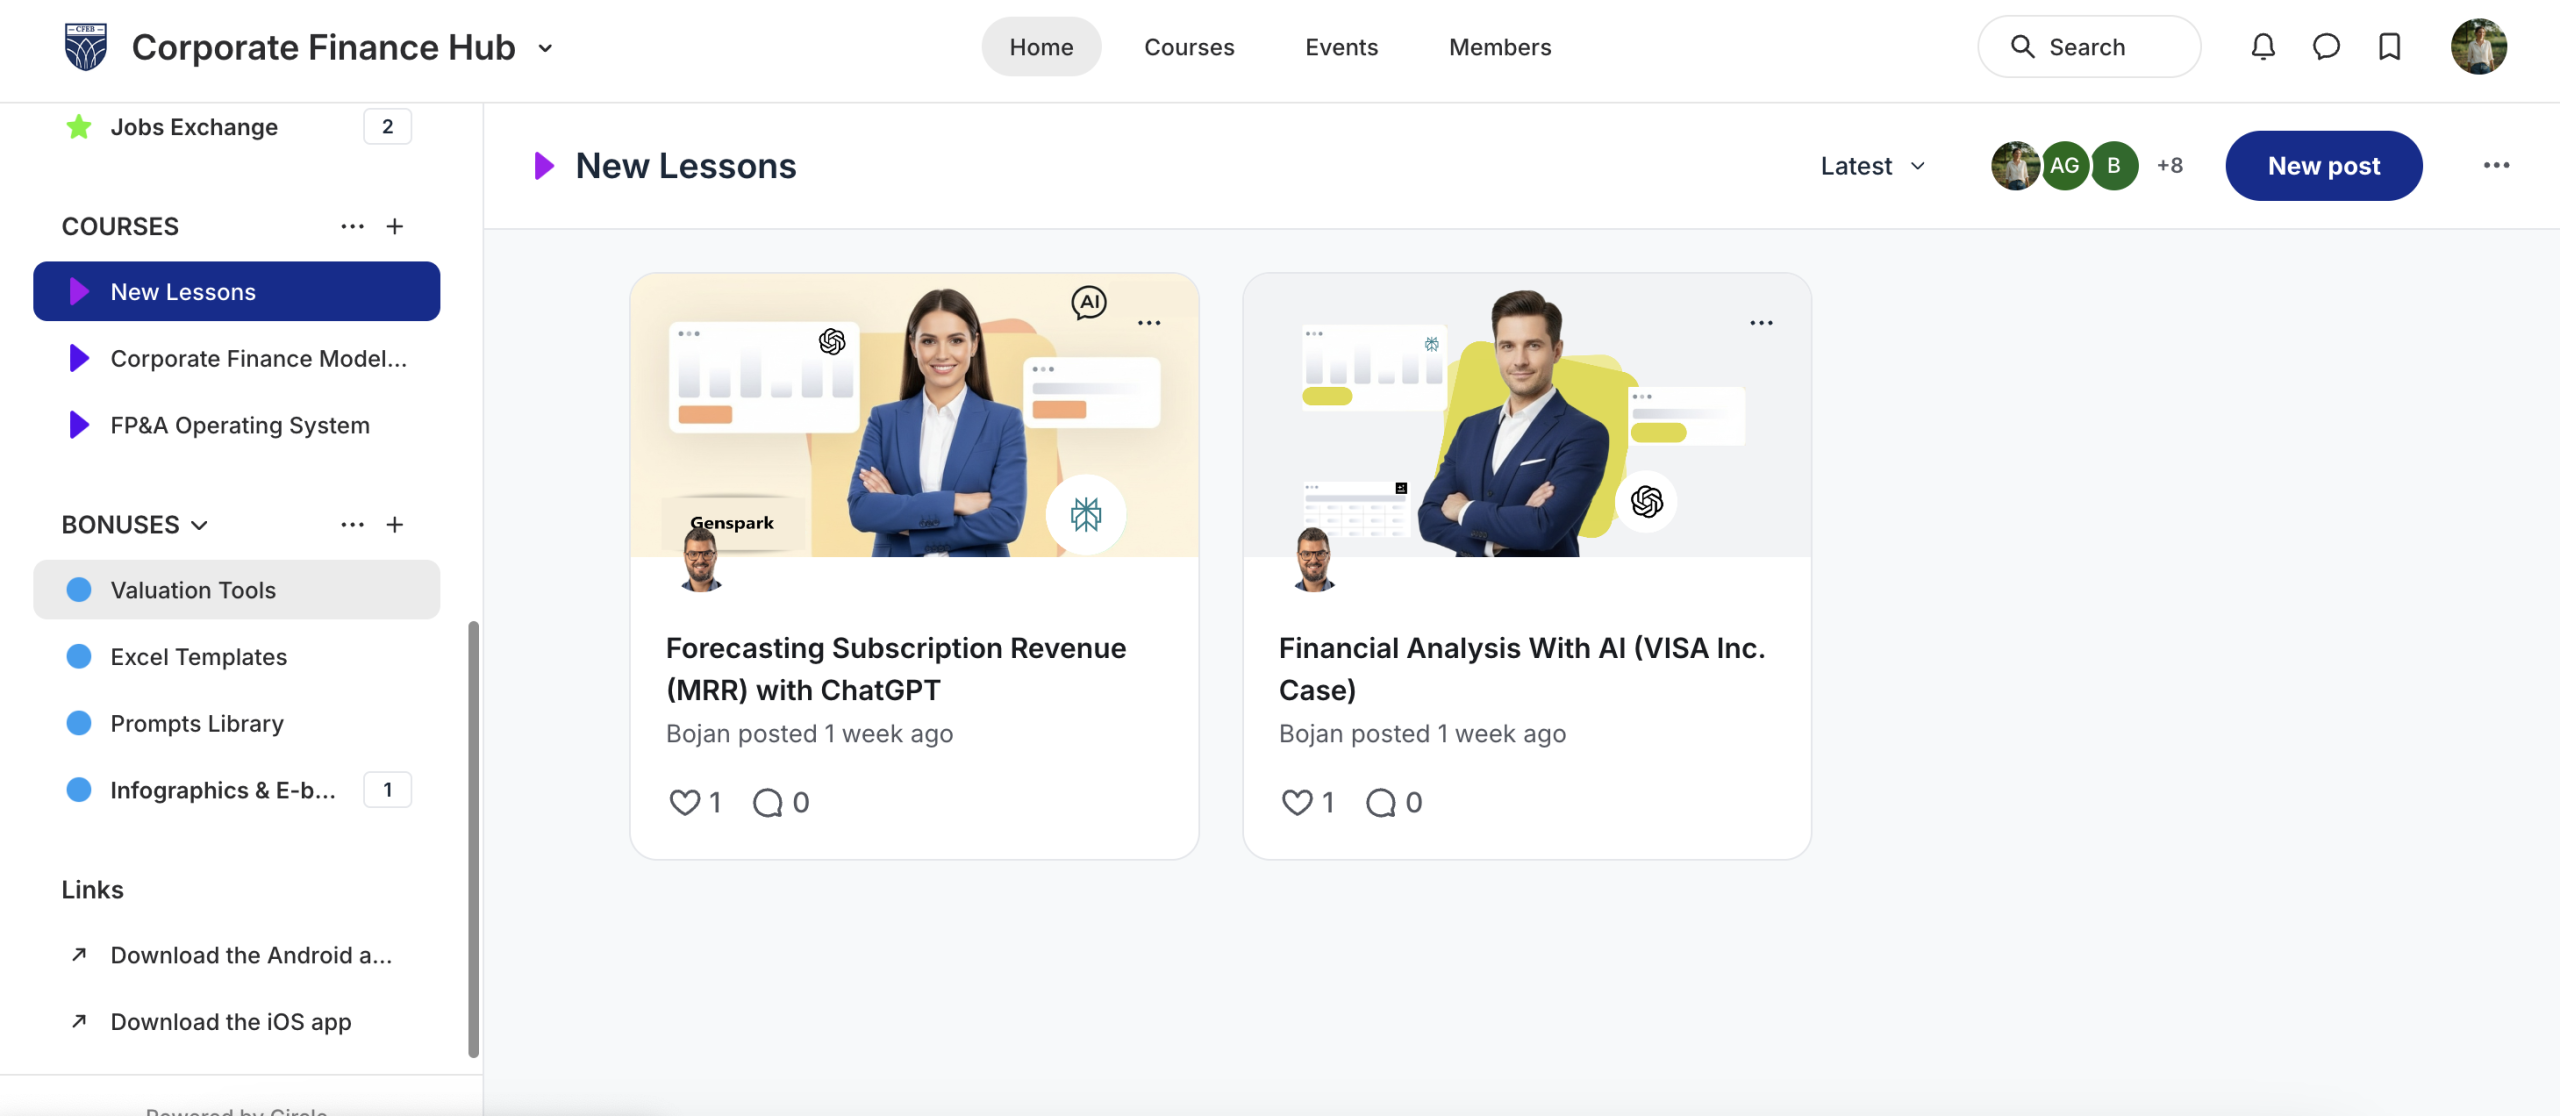Open the direct messages chat icon

[2326, 47]
